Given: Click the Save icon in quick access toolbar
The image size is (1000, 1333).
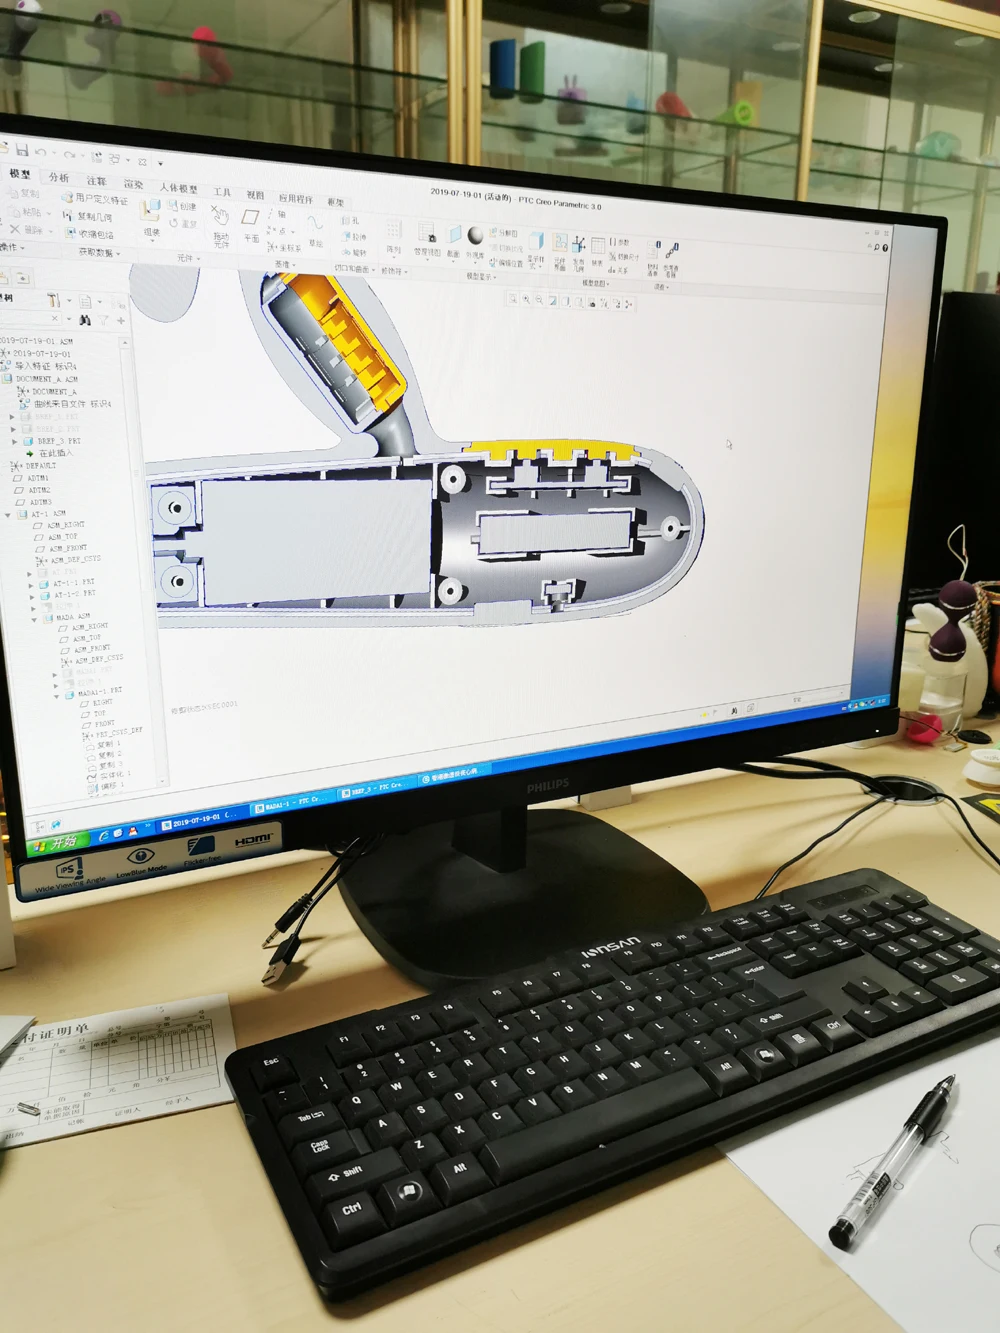Looking at the screenshot, I should pyautogui.click(x=22, y=150).
